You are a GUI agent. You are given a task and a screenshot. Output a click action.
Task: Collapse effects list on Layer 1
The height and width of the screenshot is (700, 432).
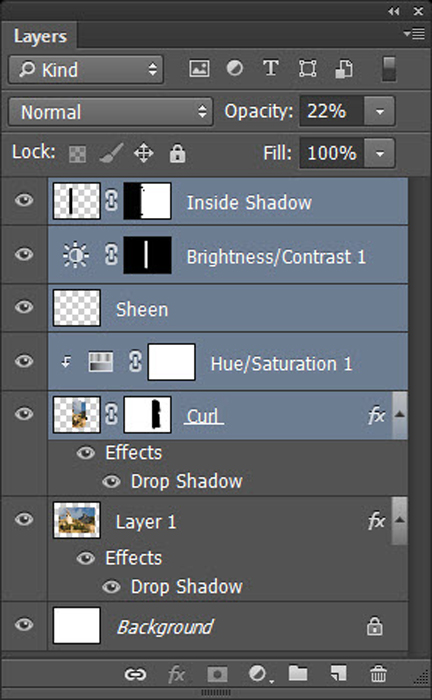coord(400,521)
